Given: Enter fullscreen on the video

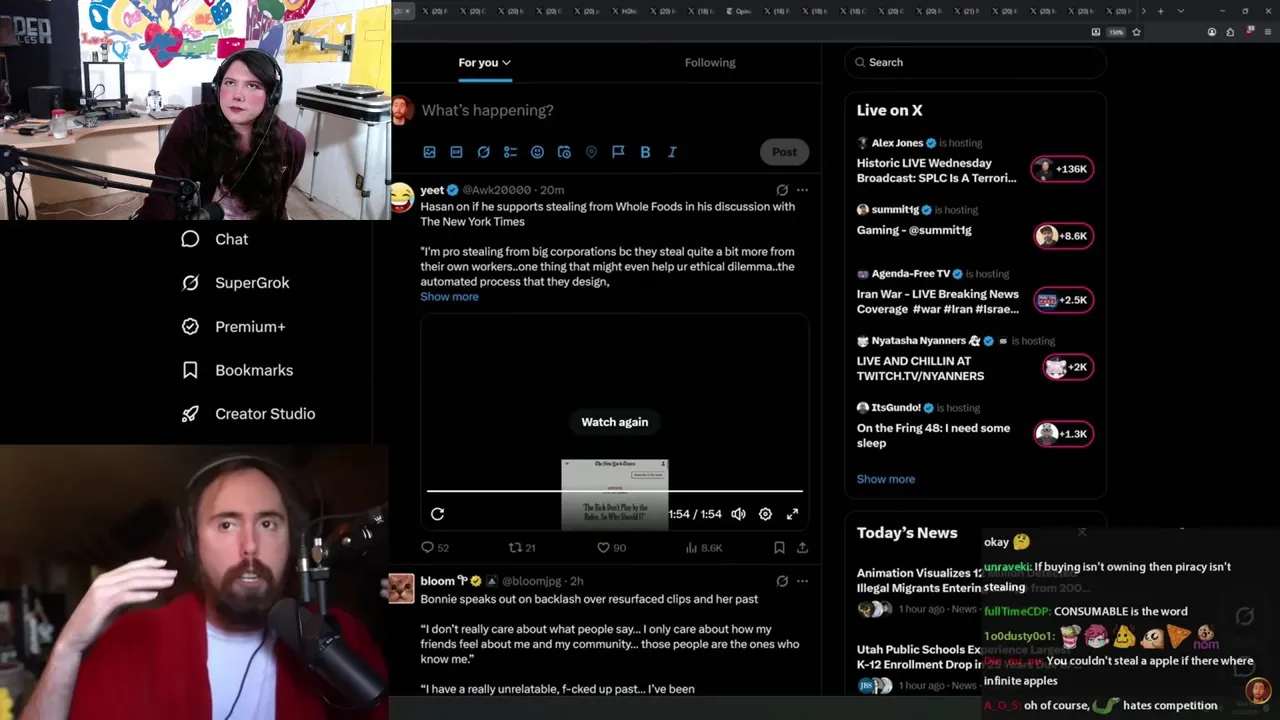Looking at the screenshot, I should [792, 514].
